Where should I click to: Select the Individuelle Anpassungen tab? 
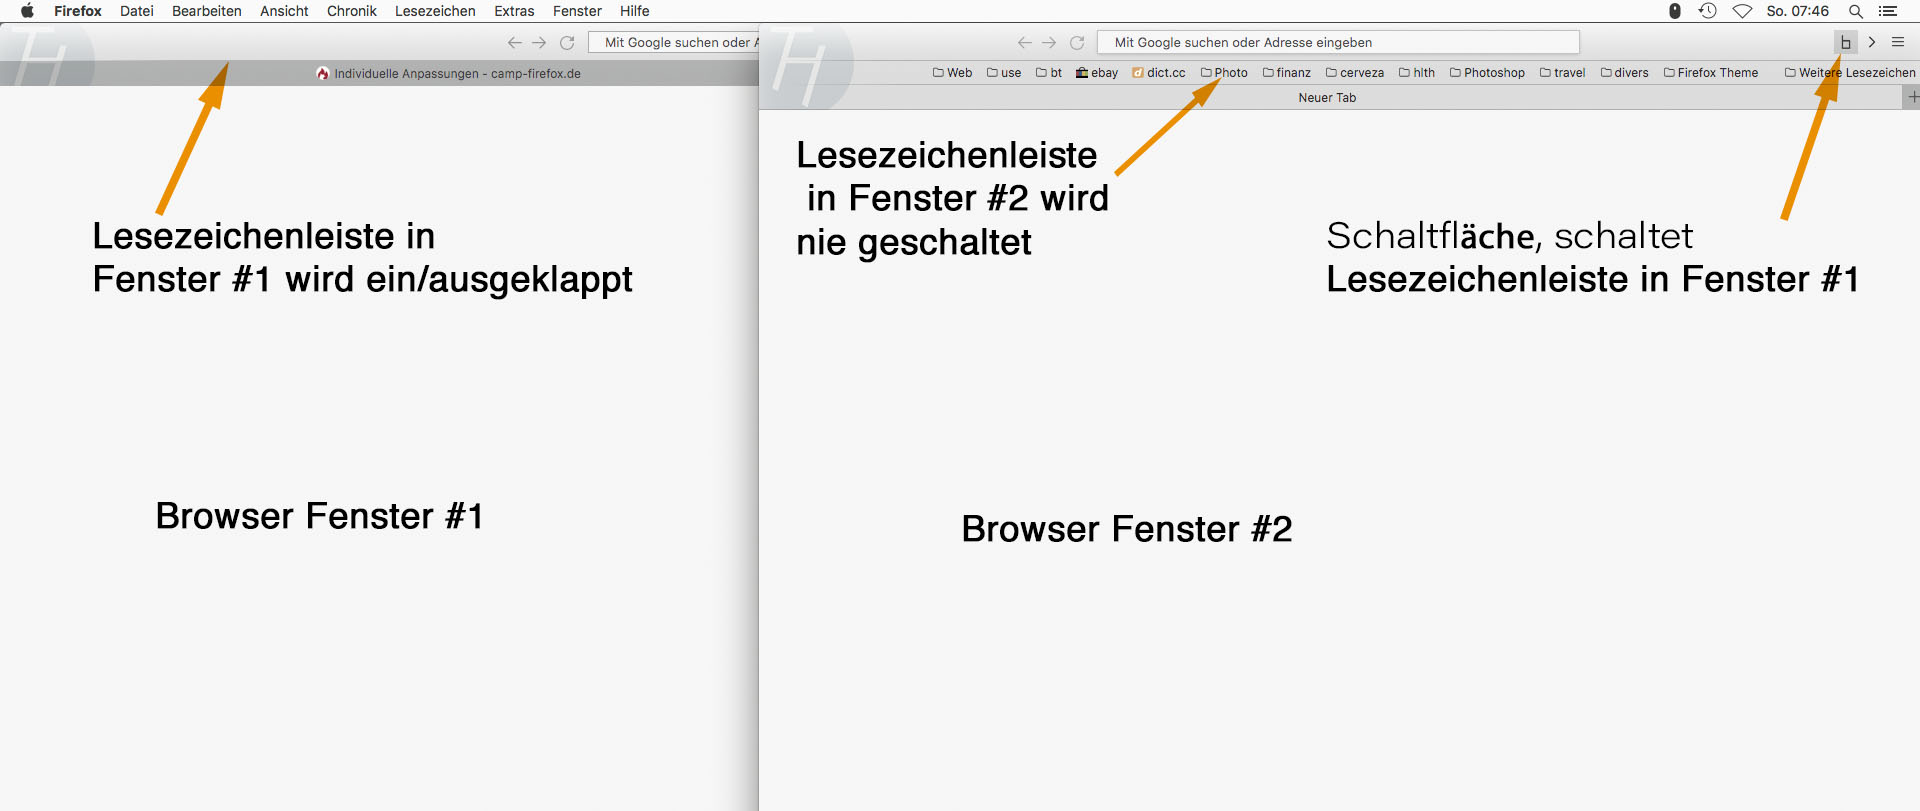(x=449, y=74)
